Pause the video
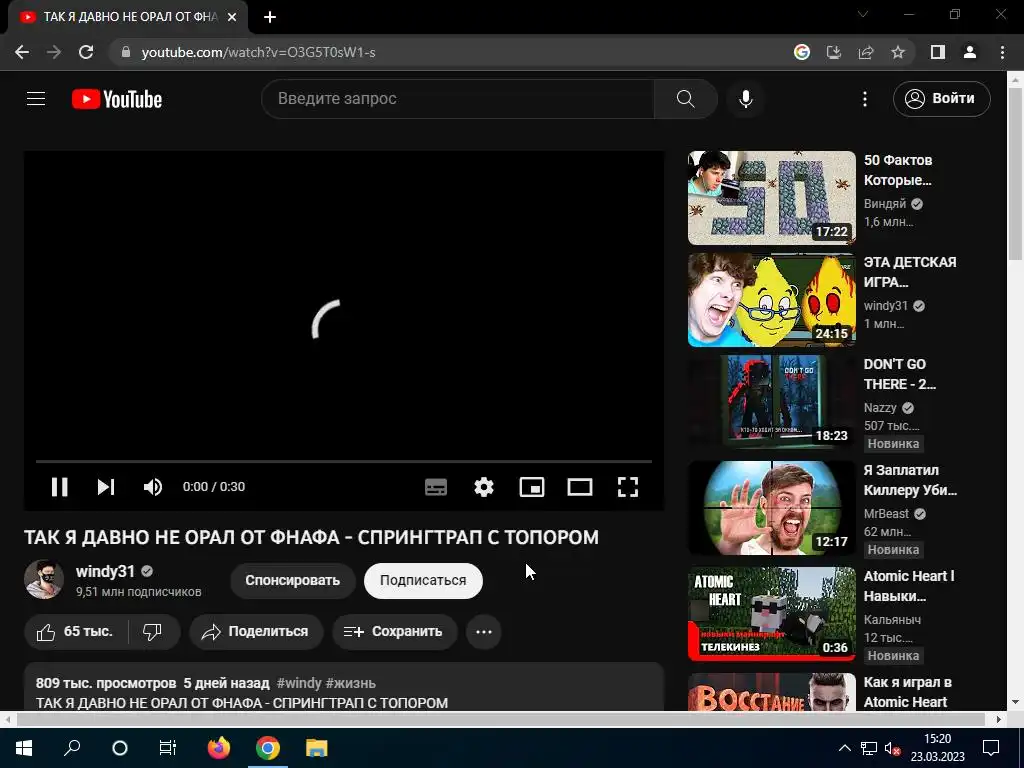The height and width of the screenshot is (768, 1024). point(59,487)
